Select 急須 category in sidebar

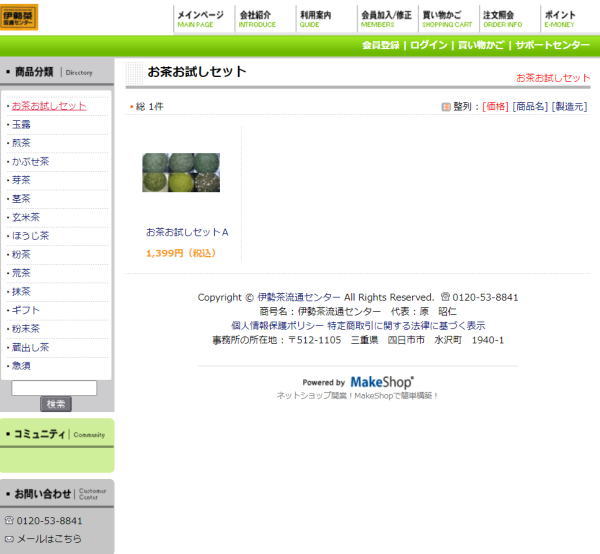(x=21, y=366)
